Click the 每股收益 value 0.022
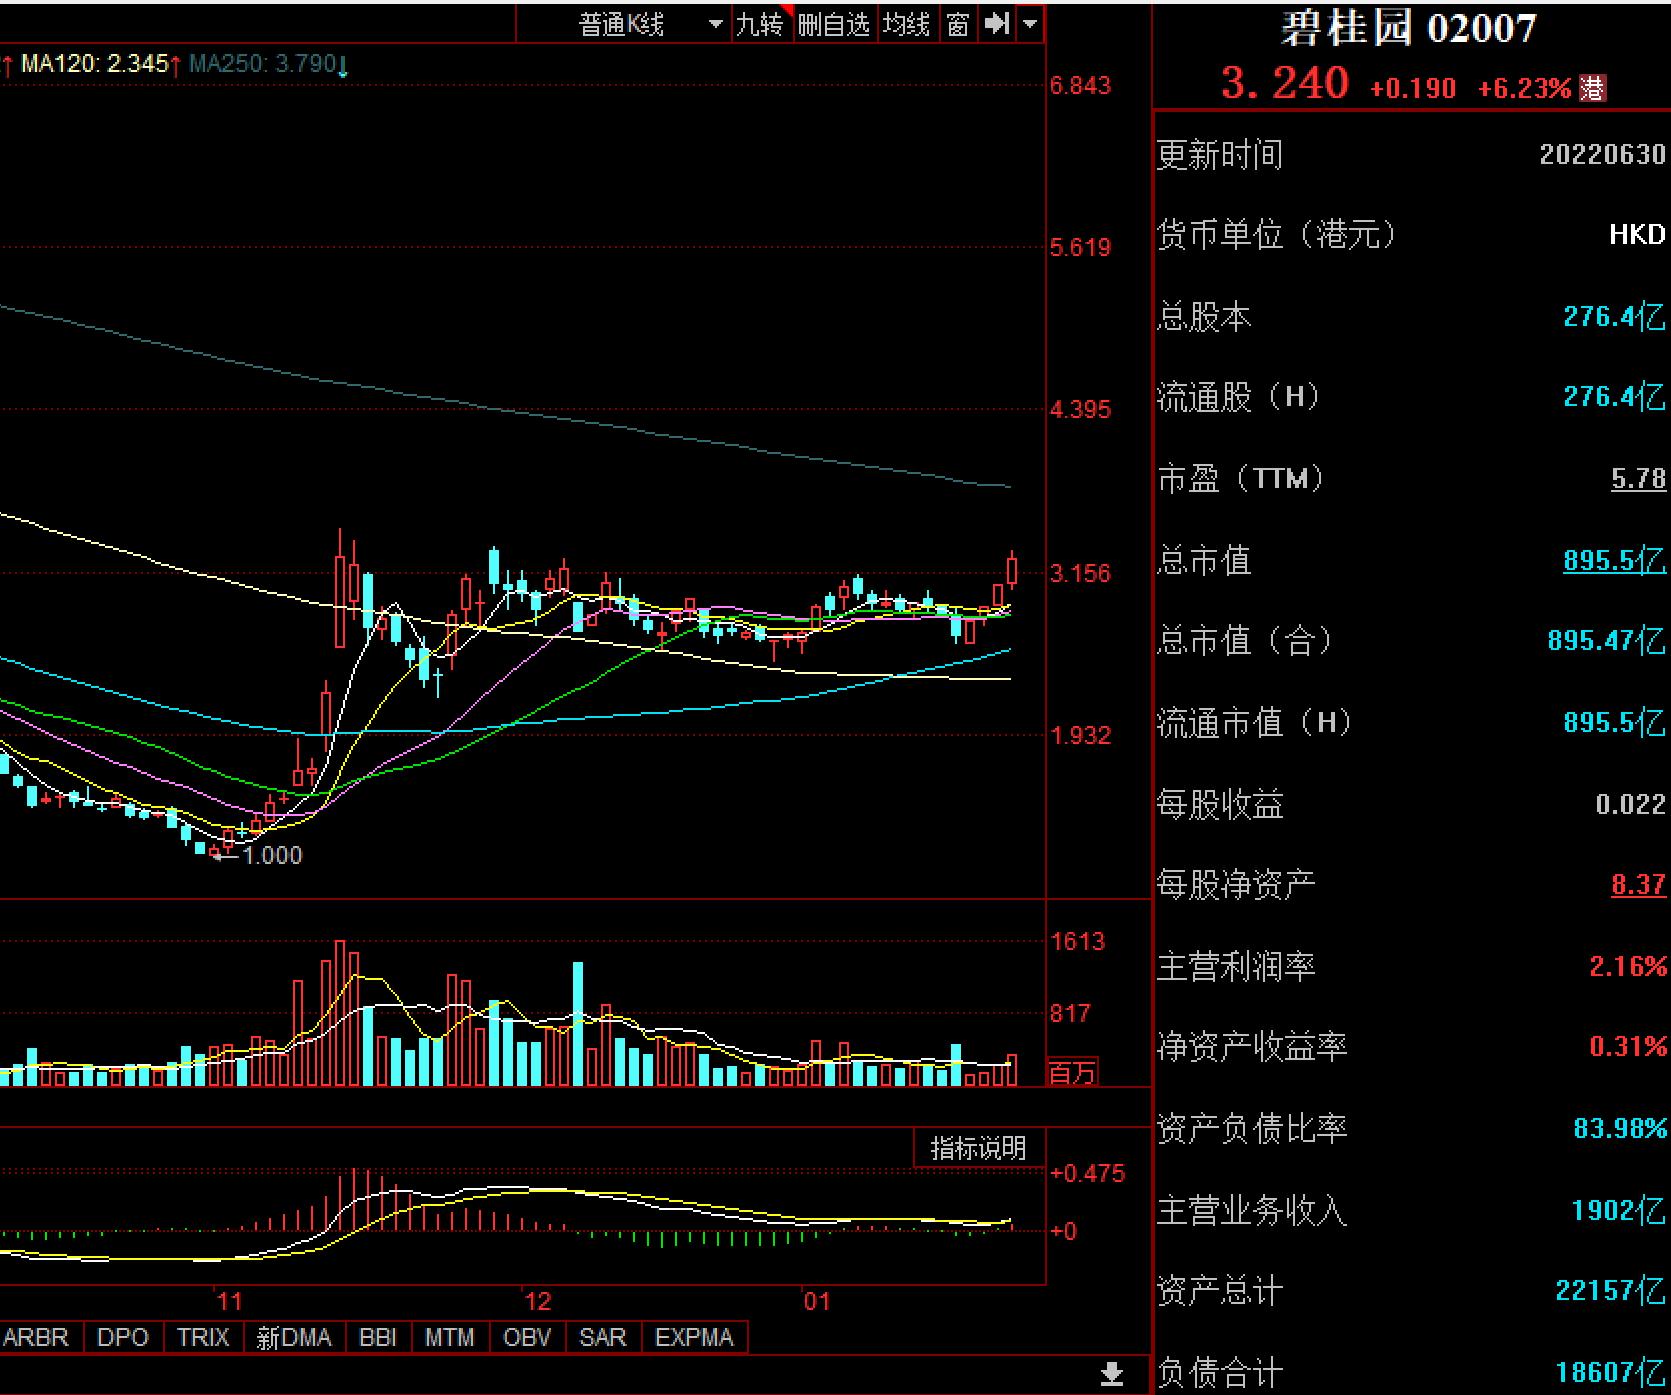 coord(1631,804)
